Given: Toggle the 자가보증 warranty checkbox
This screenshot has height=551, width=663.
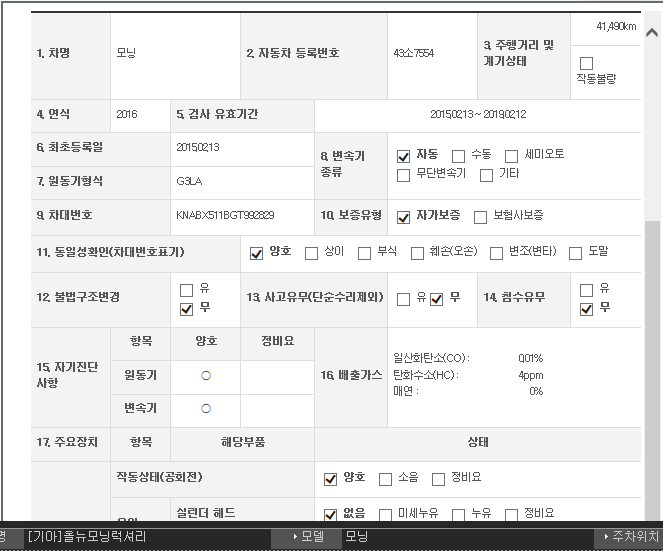Looking at the screenshot, I should (x=404, y=217).
